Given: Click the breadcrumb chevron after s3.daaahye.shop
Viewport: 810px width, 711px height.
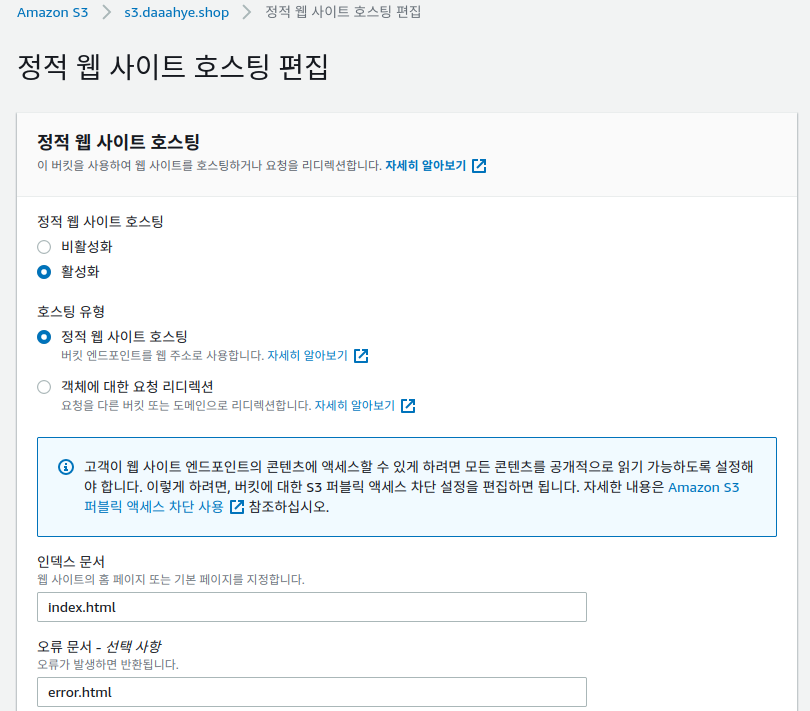Looking at the screenshot, I should [x=247, y=12].
